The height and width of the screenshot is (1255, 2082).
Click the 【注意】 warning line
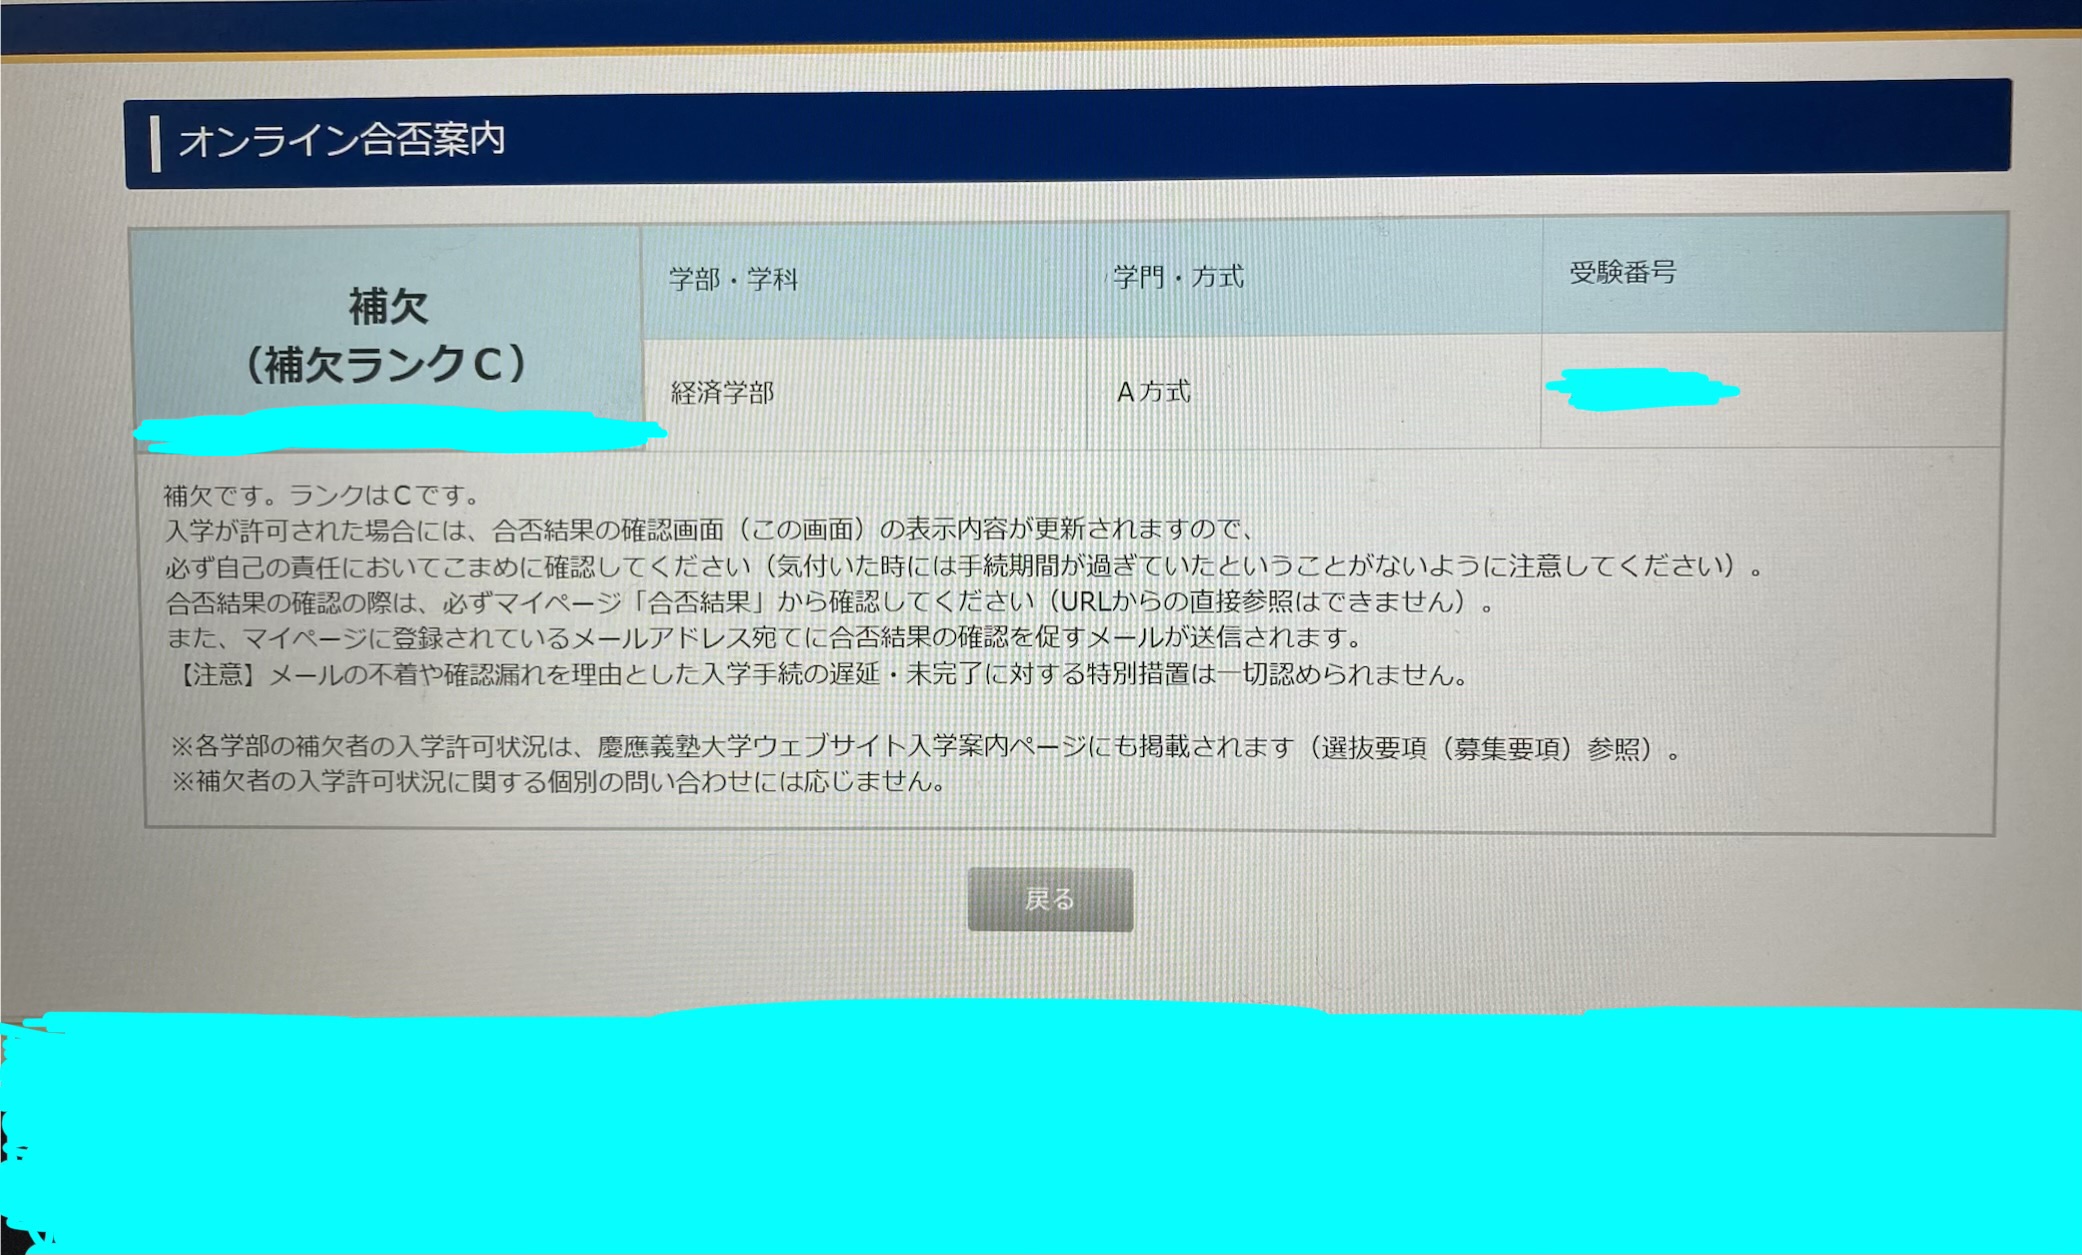[820, 675]
